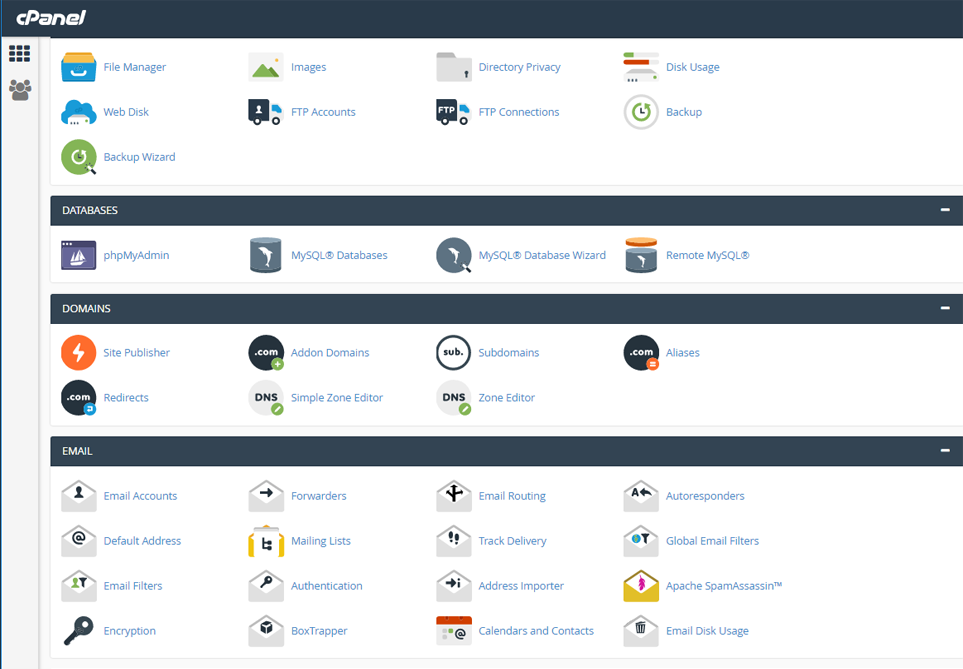The image size is (963, 669).
Task: Click the Images picture icon
Action: click(x=266, y=67)
